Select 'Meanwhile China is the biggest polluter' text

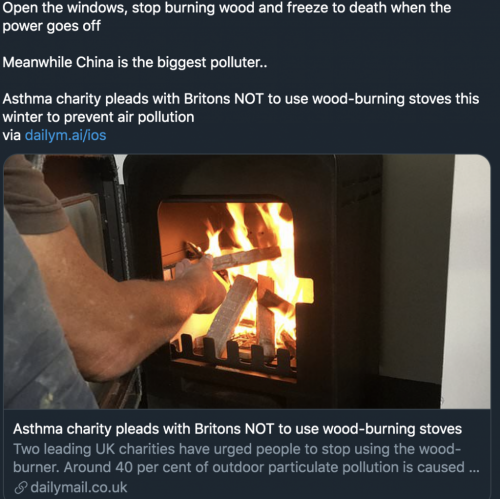click(135, 62)
